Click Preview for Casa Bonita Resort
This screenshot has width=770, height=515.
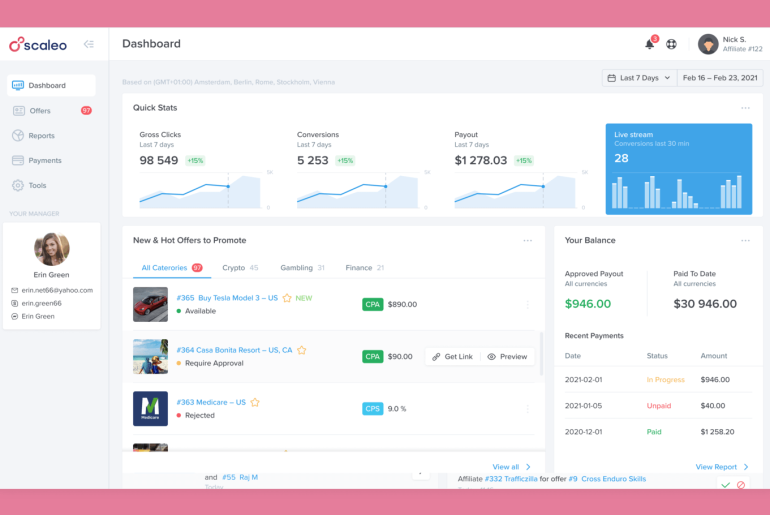pyautogui.click(x=507, y=357)
